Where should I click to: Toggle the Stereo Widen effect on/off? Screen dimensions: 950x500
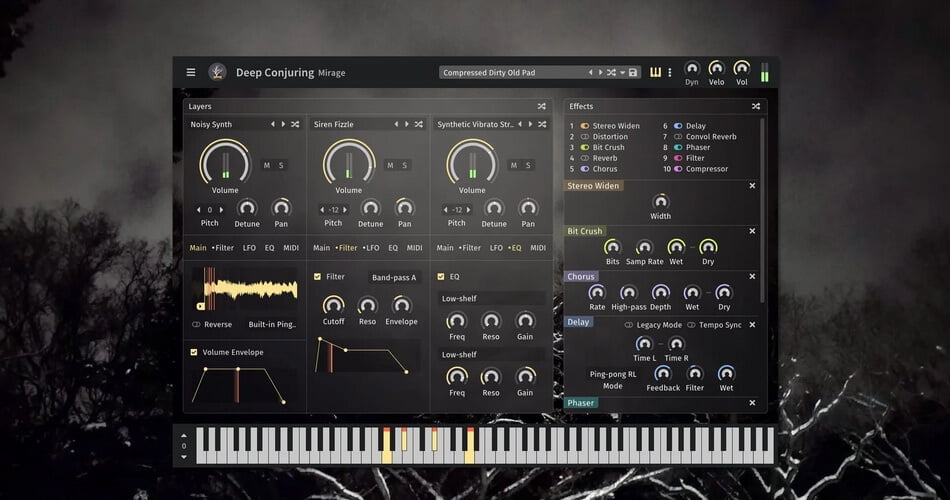(x=585, y=125)
